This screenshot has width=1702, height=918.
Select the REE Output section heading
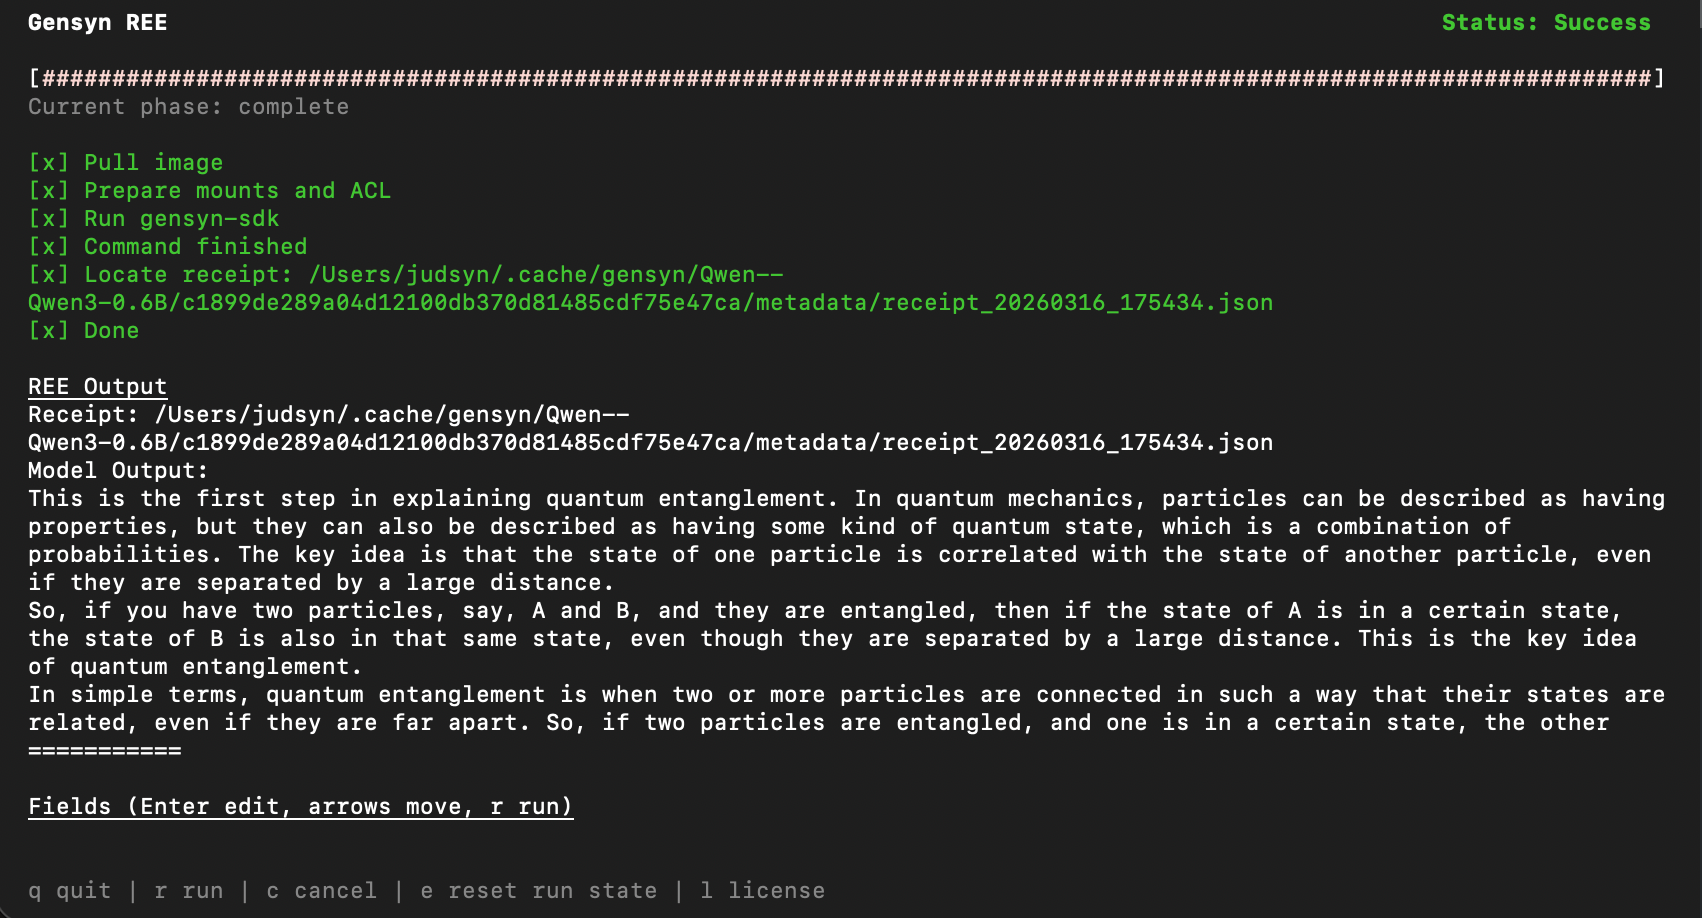point(98,387)
